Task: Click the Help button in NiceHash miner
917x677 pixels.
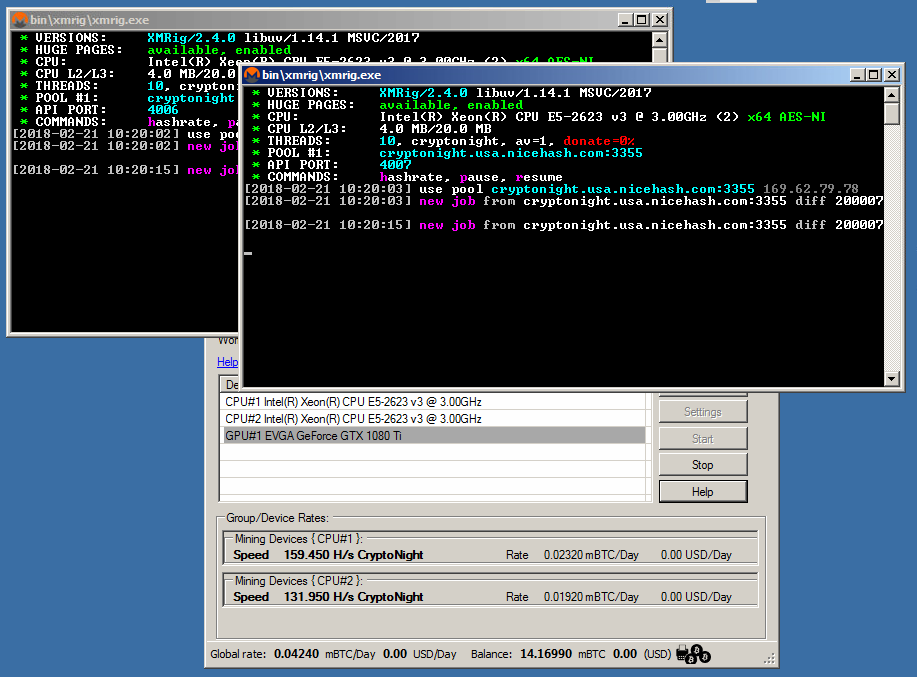Action: pyautogui.click(x=702, y=492)
